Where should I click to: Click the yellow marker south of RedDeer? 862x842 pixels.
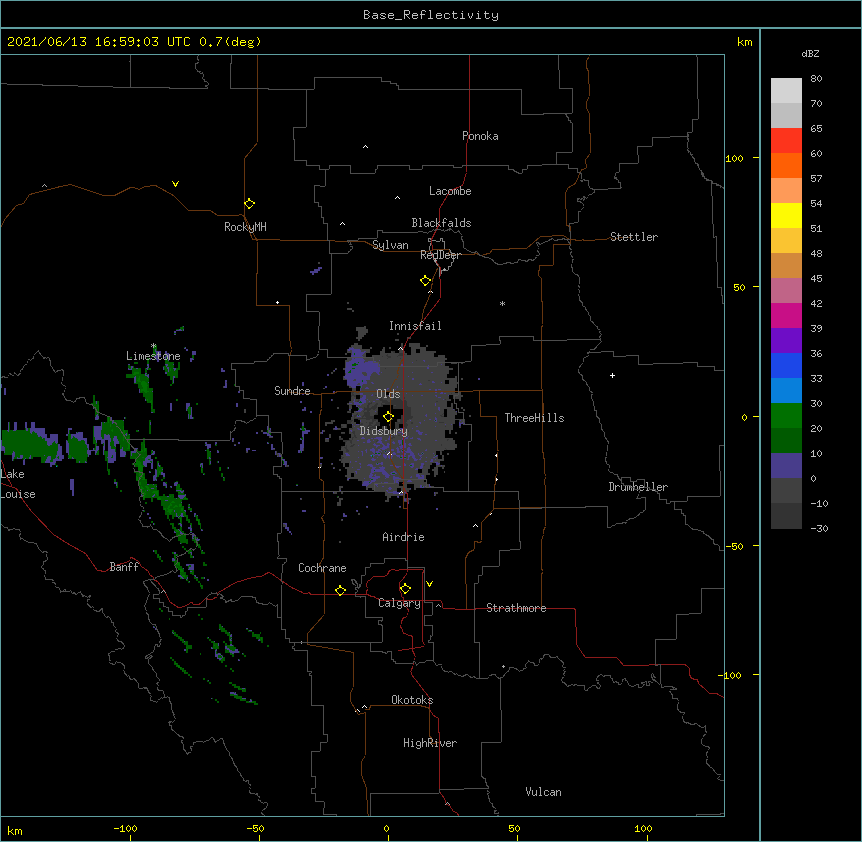(425, 281)
